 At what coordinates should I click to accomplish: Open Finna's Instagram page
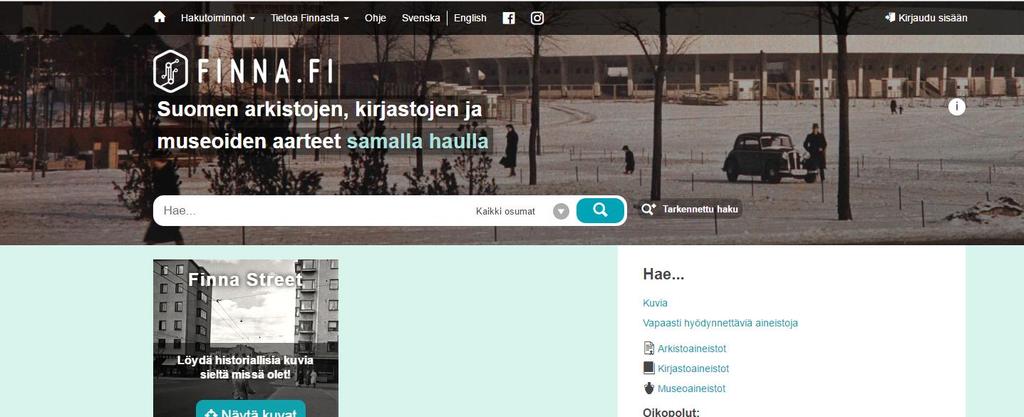pyautogui.click(x=537, y=18)
